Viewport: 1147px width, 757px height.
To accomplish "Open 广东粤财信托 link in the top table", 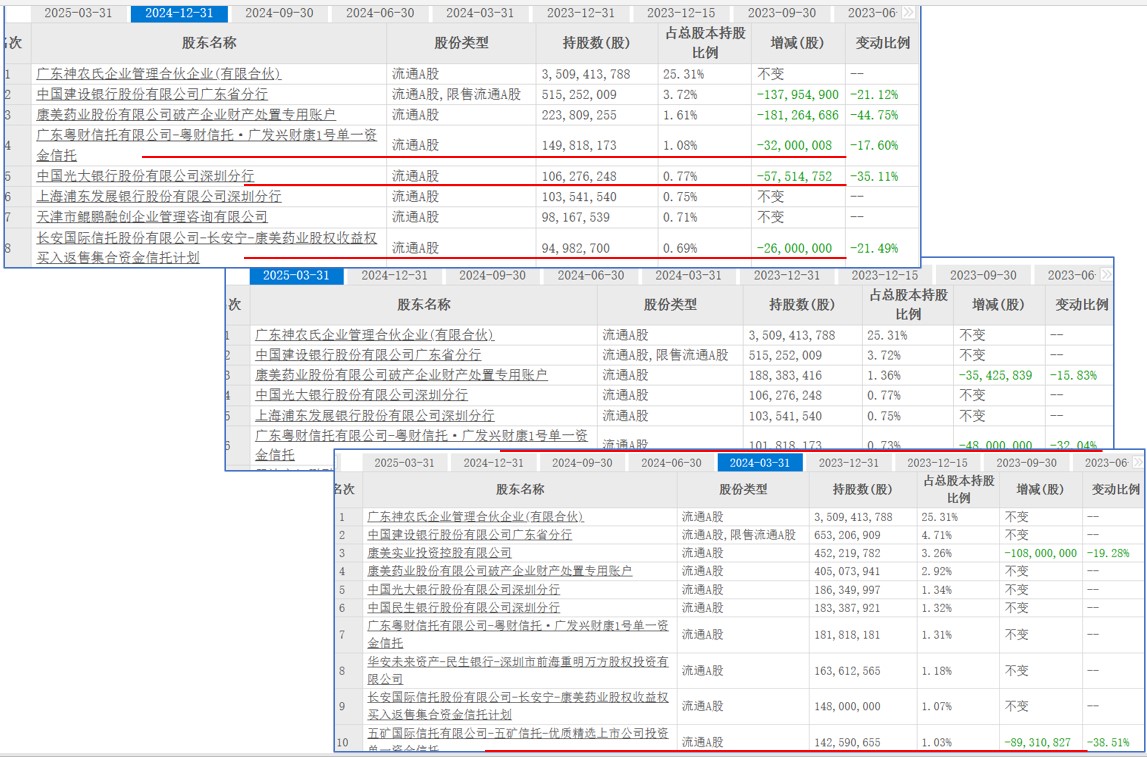I will click(207, 145).
